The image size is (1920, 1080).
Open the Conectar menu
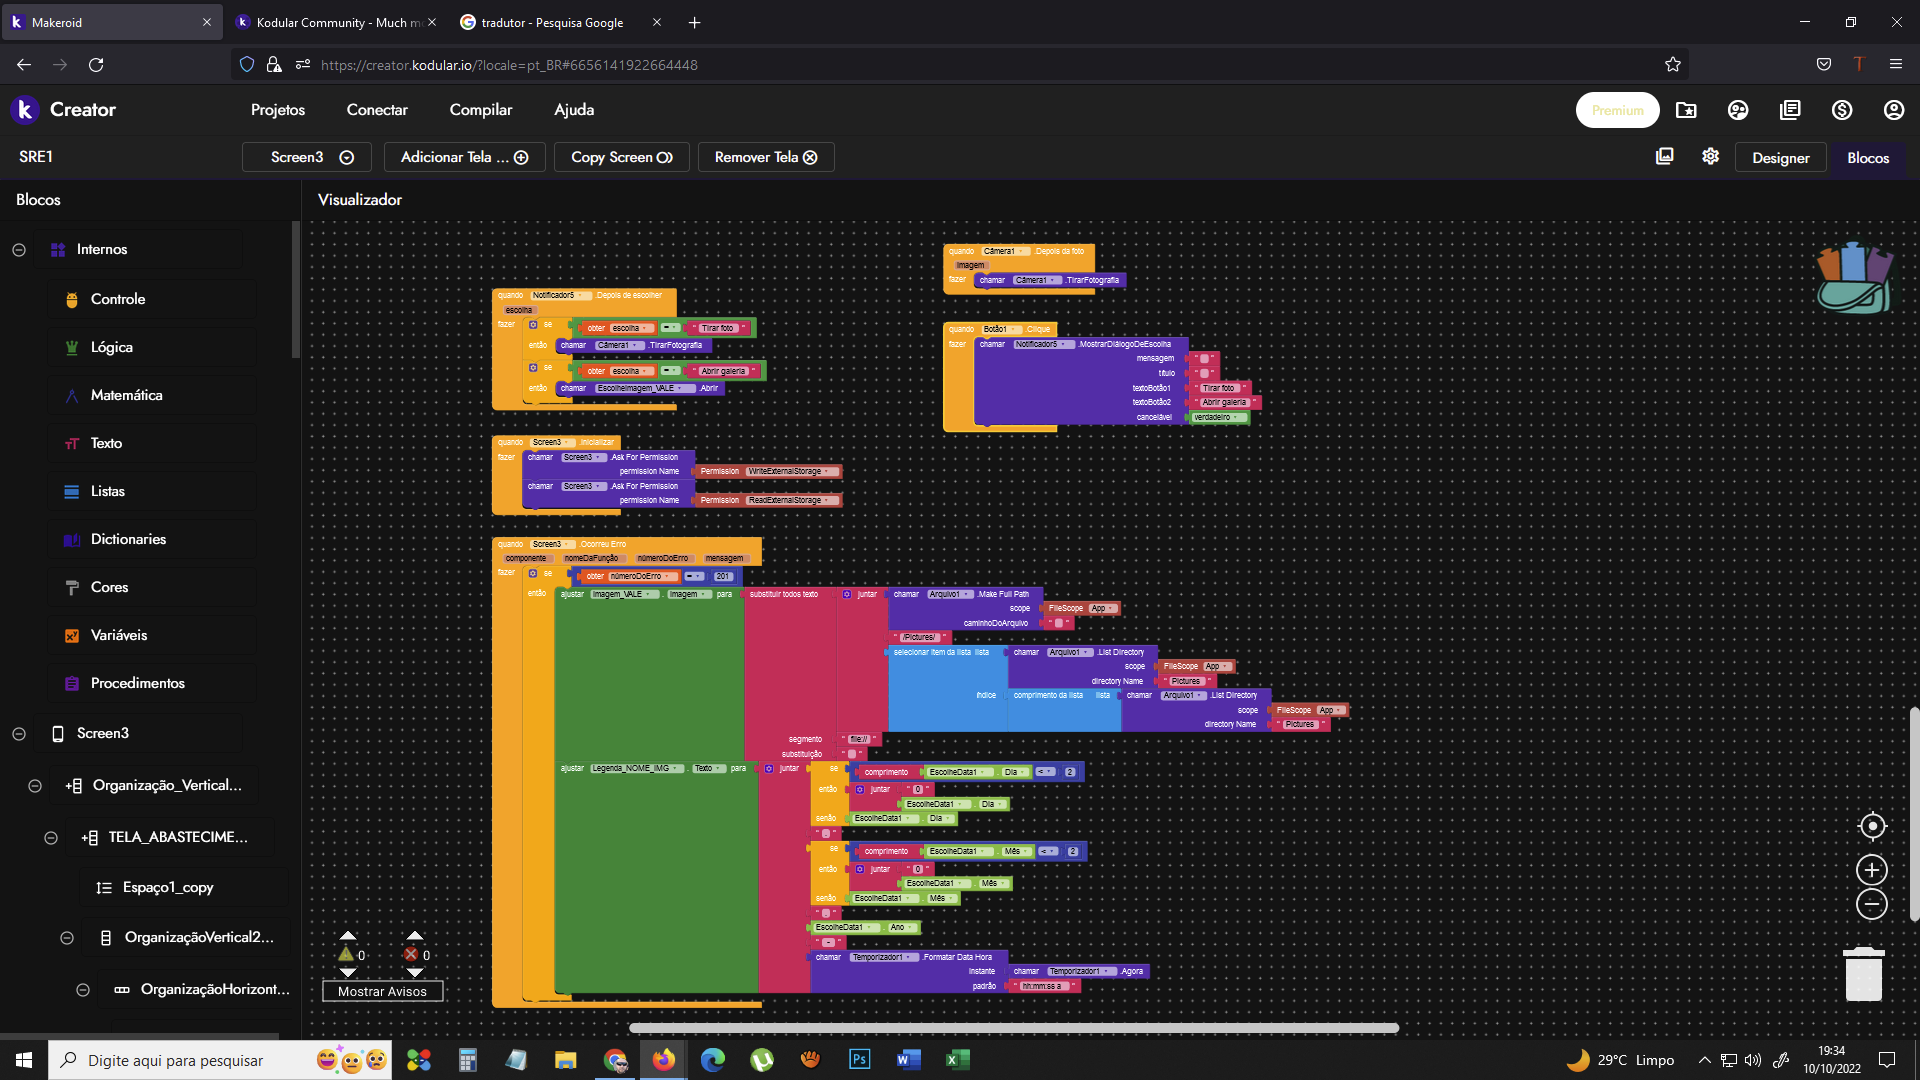(x=377, y=110)
